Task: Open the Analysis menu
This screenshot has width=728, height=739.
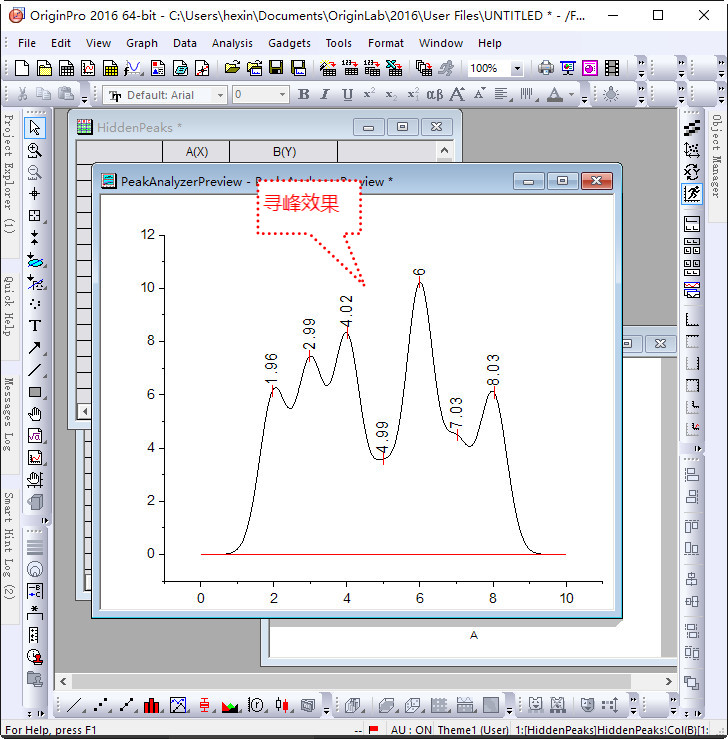Action: (232, 43)
